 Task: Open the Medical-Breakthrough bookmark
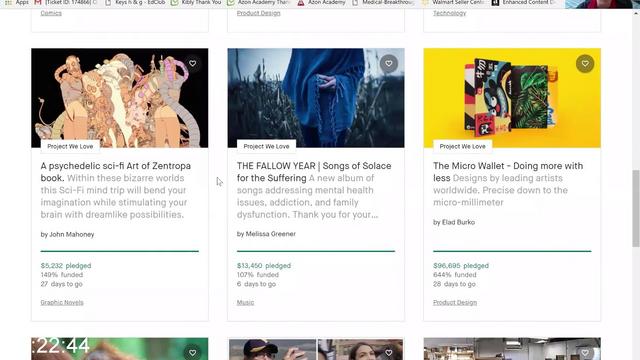pos(383,3)
